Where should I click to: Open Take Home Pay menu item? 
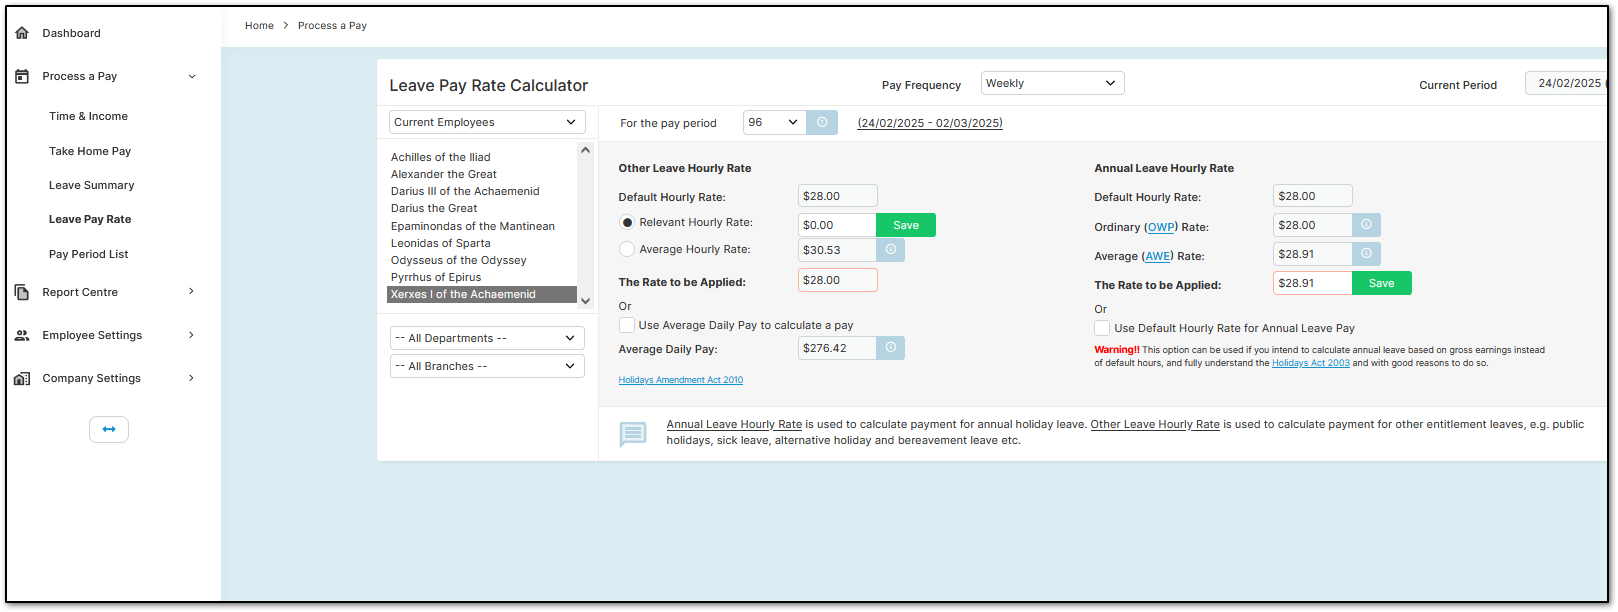[x=90, y=151]
